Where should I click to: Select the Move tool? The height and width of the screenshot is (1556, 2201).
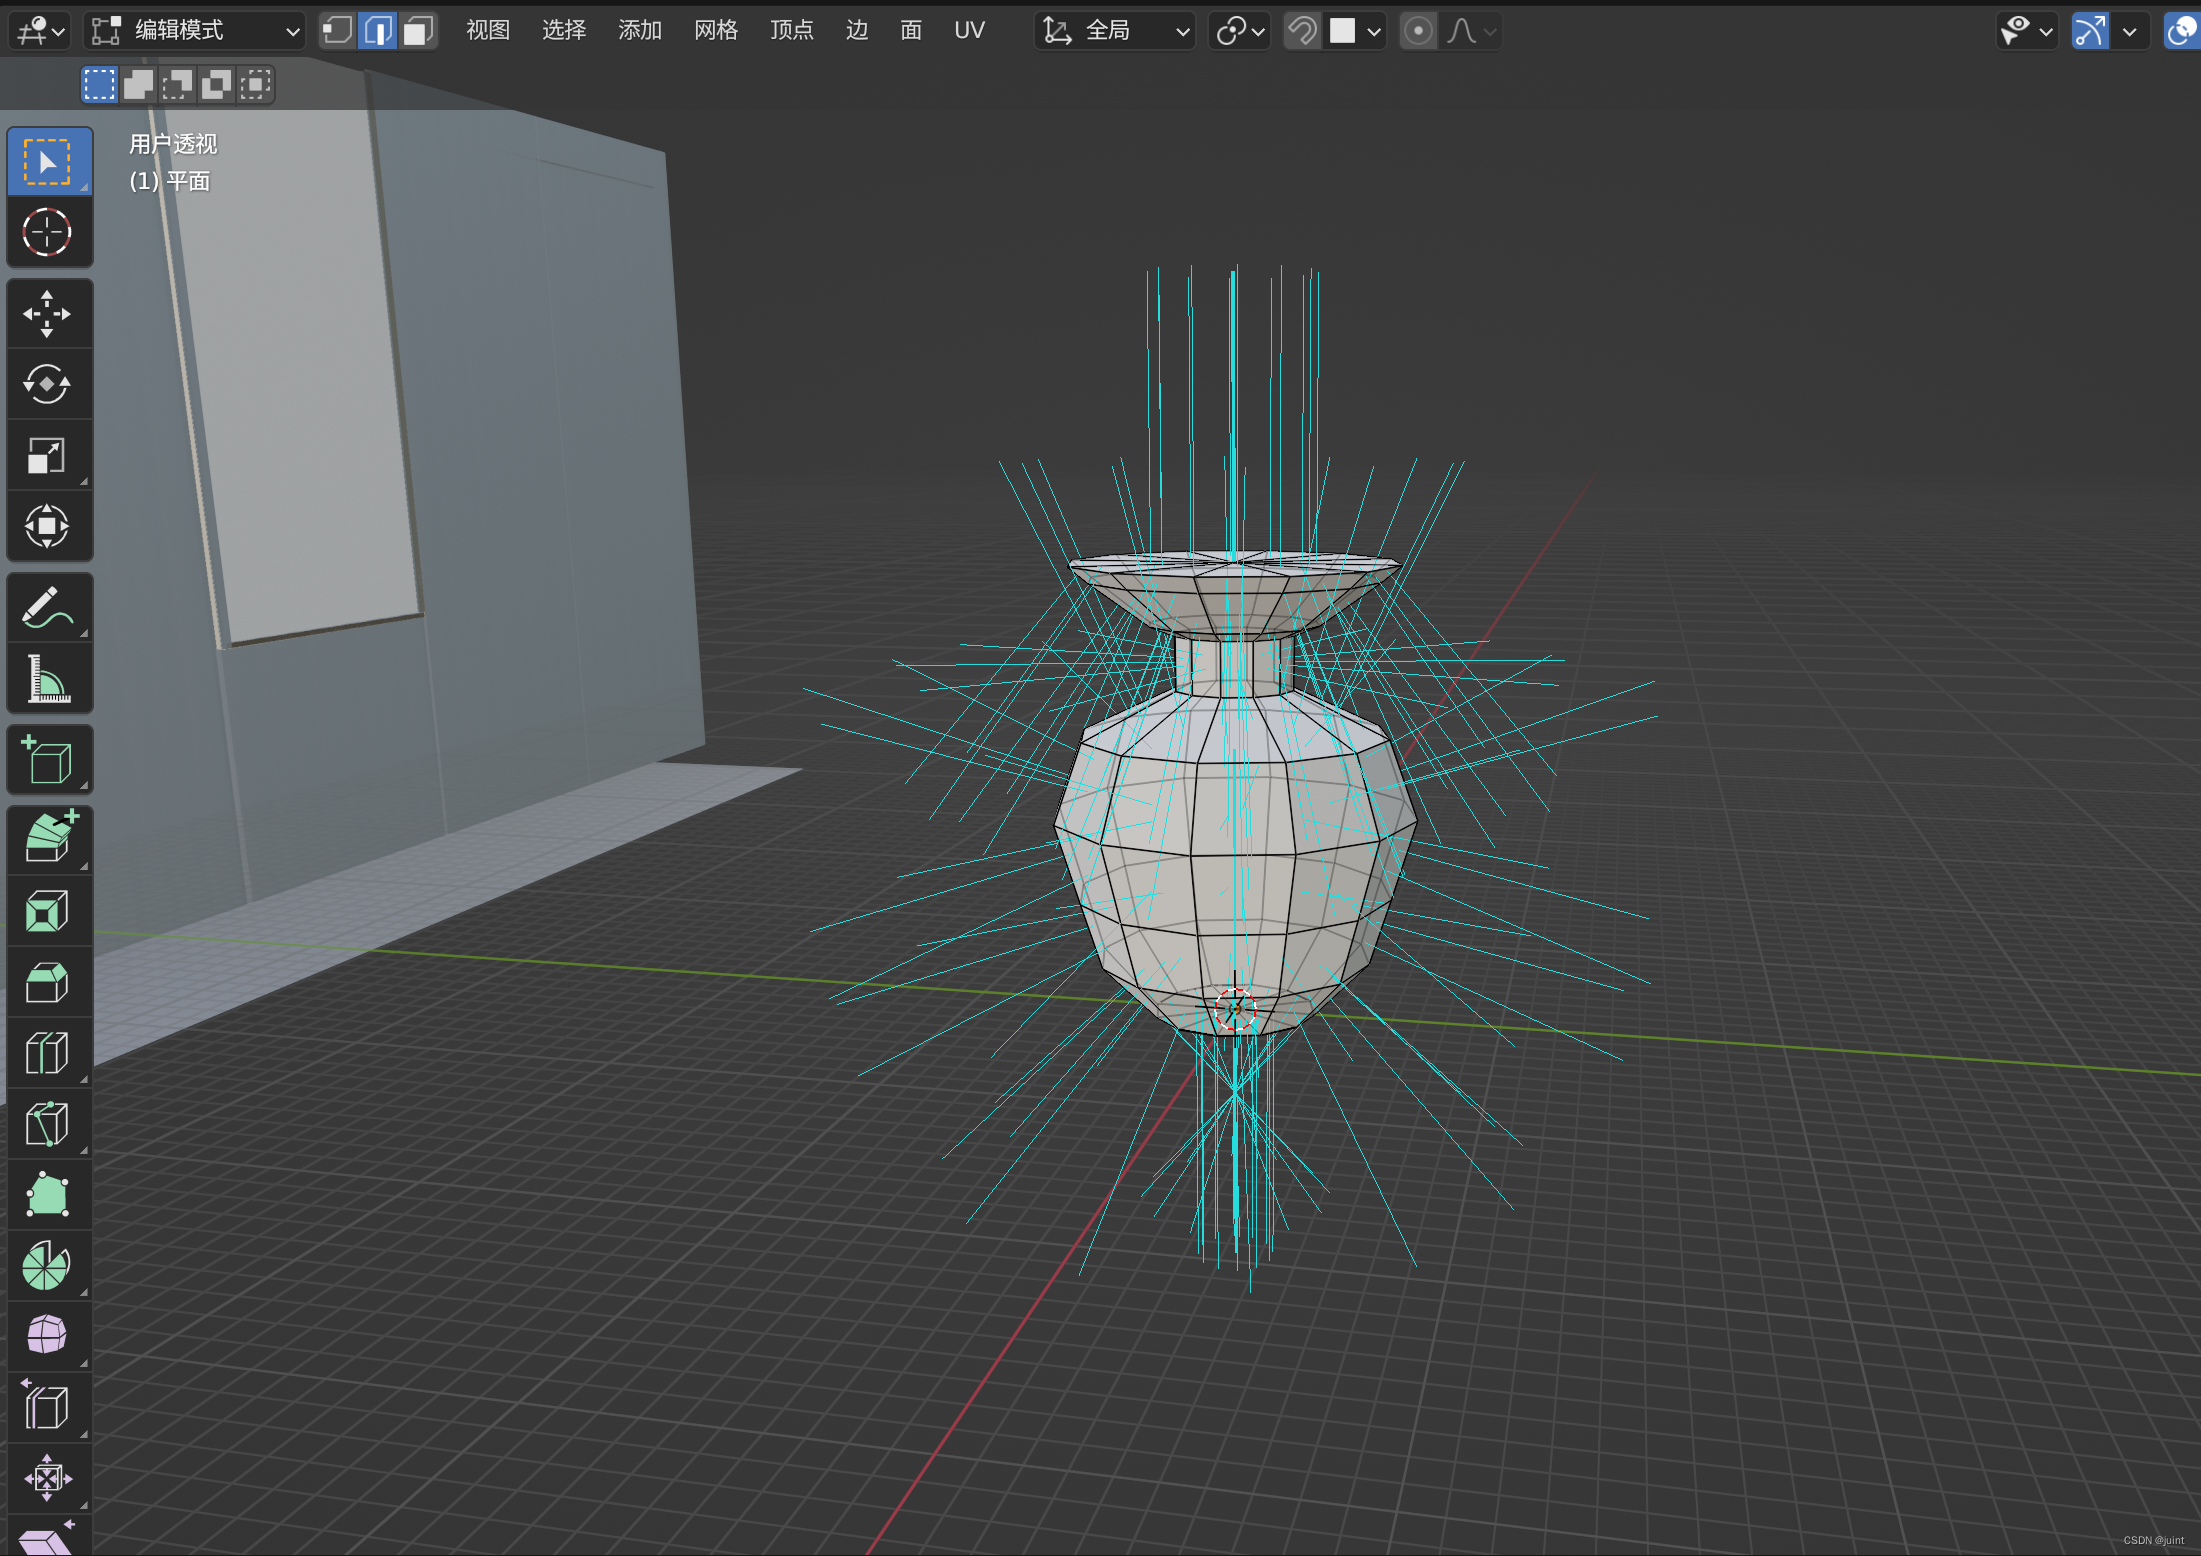47,314
